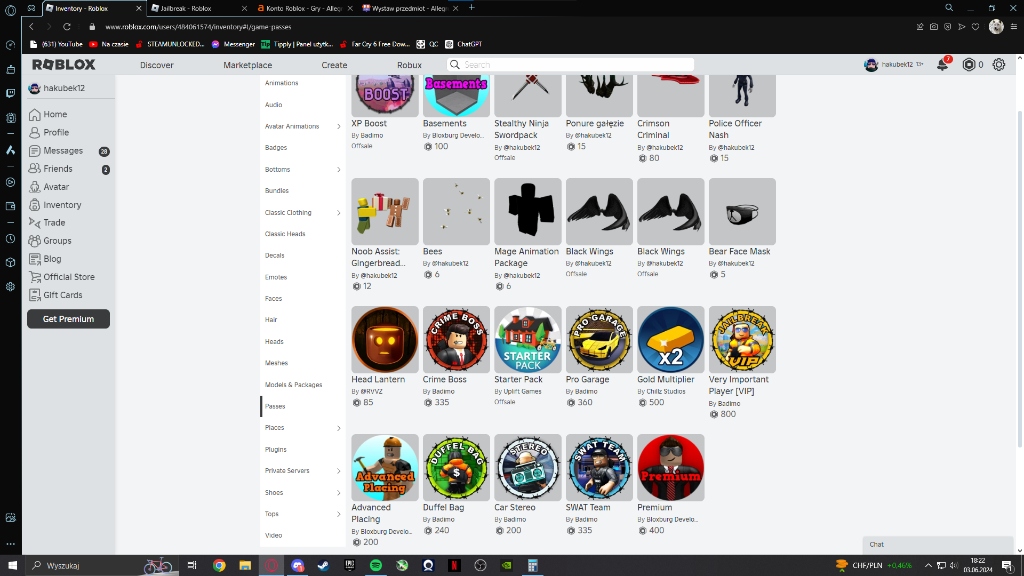Expand Avatar Animations category
The image size is (1024, 576).
[x=338, y=127]
